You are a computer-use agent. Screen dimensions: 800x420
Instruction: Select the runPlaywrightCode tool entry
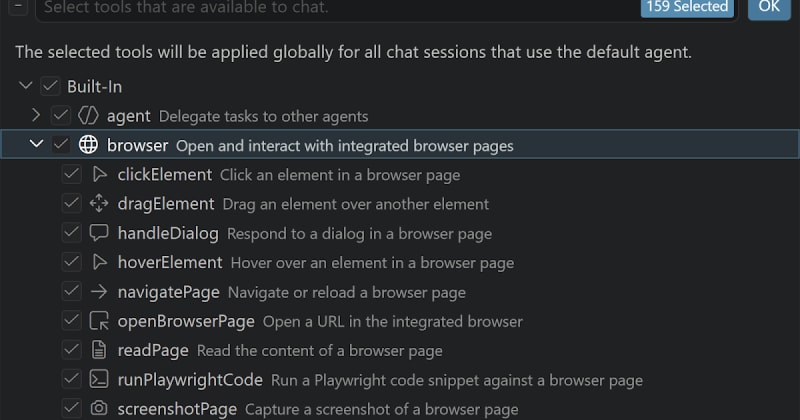pos(190,380)
